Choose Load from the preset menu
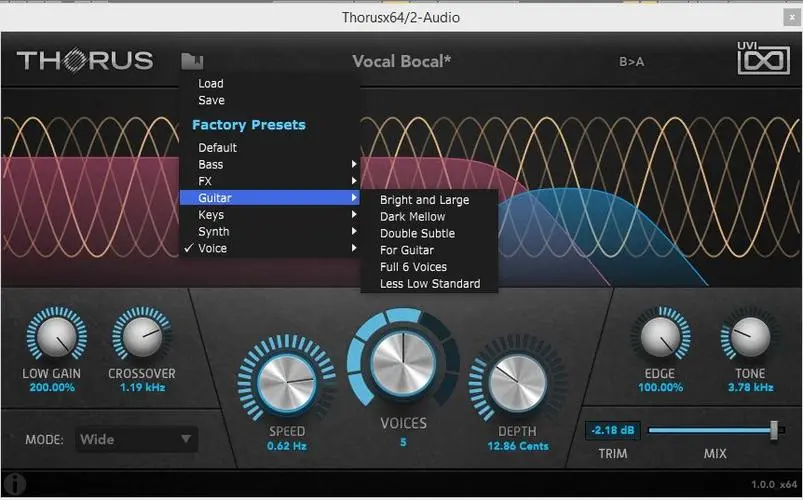The height and width of the screenshot is (500, 803). (x=269, y=84)
